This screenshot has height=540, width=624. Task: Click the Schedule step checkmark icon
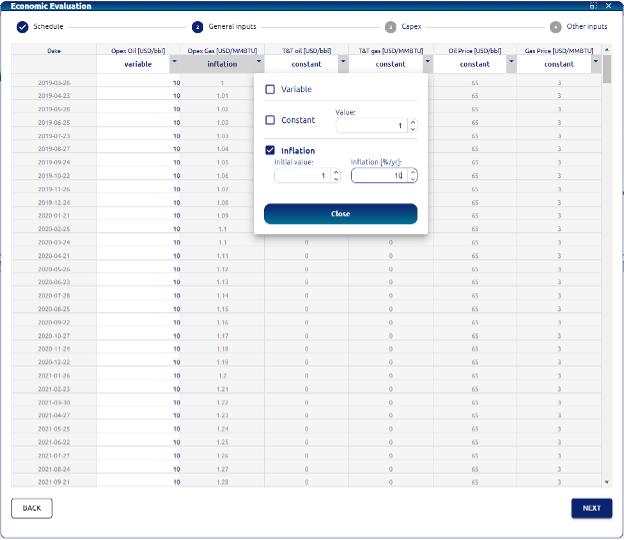tap(22, 27)
